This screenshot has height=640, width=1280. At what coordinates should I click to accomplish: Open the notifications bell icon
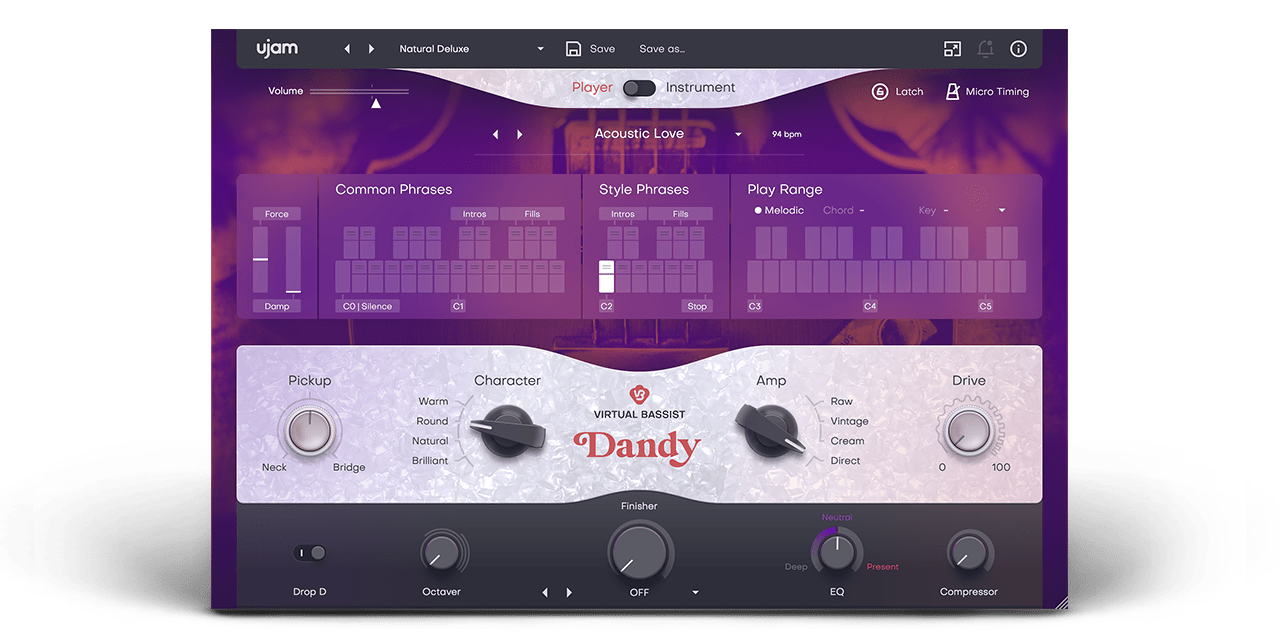point(985,49)
